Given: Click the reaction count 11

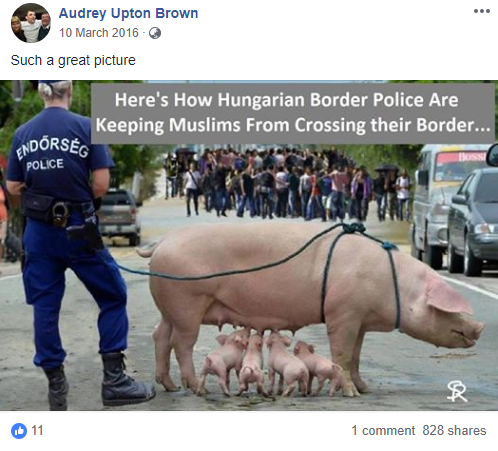Looking at the screenshot, I should click(37, 431).
